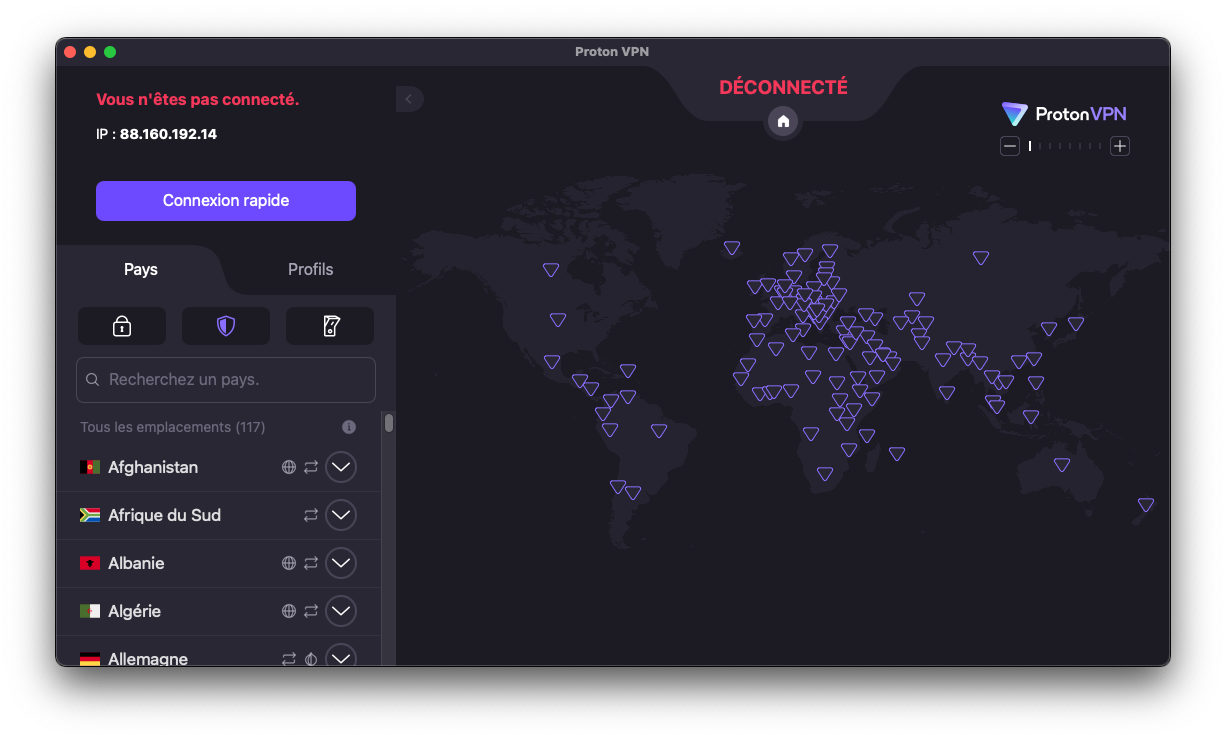Click the ProtonVPN logo
The height and width of the screenshot is (740, 1226).
coord(1064,114)
